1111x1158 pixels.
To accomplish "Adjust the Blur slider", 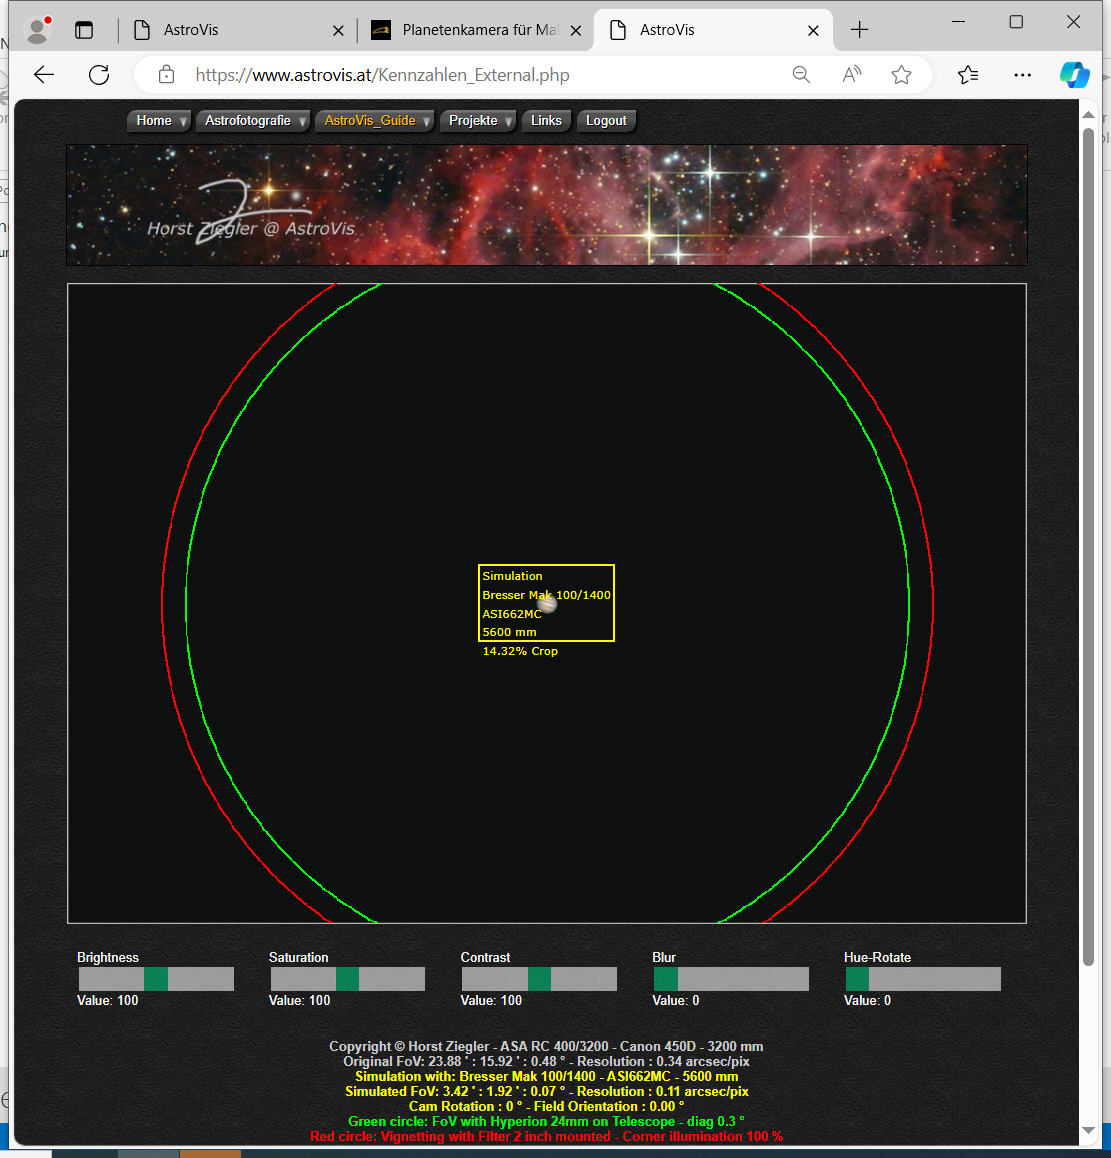I will pyautogui.click(x=731, y=979).
